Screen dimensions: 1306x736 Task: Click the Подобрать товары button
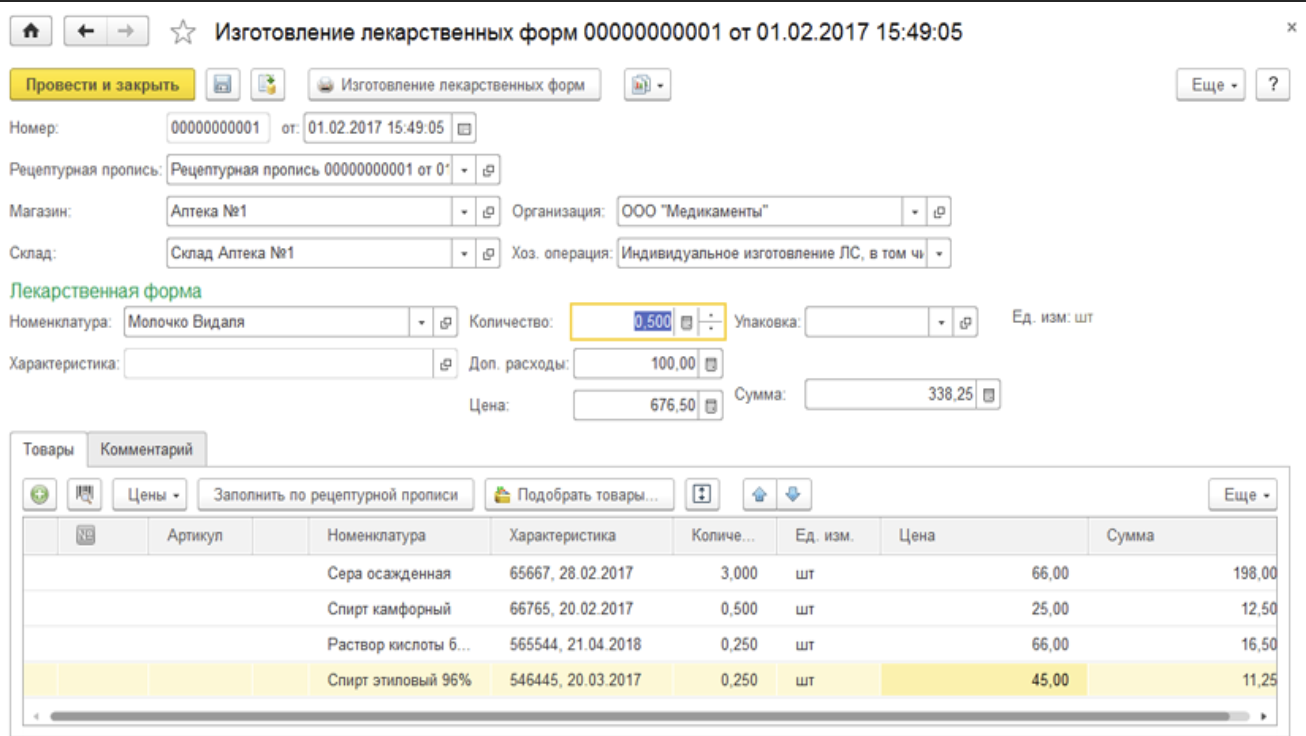pyautogui.click(x=578, y=495)
